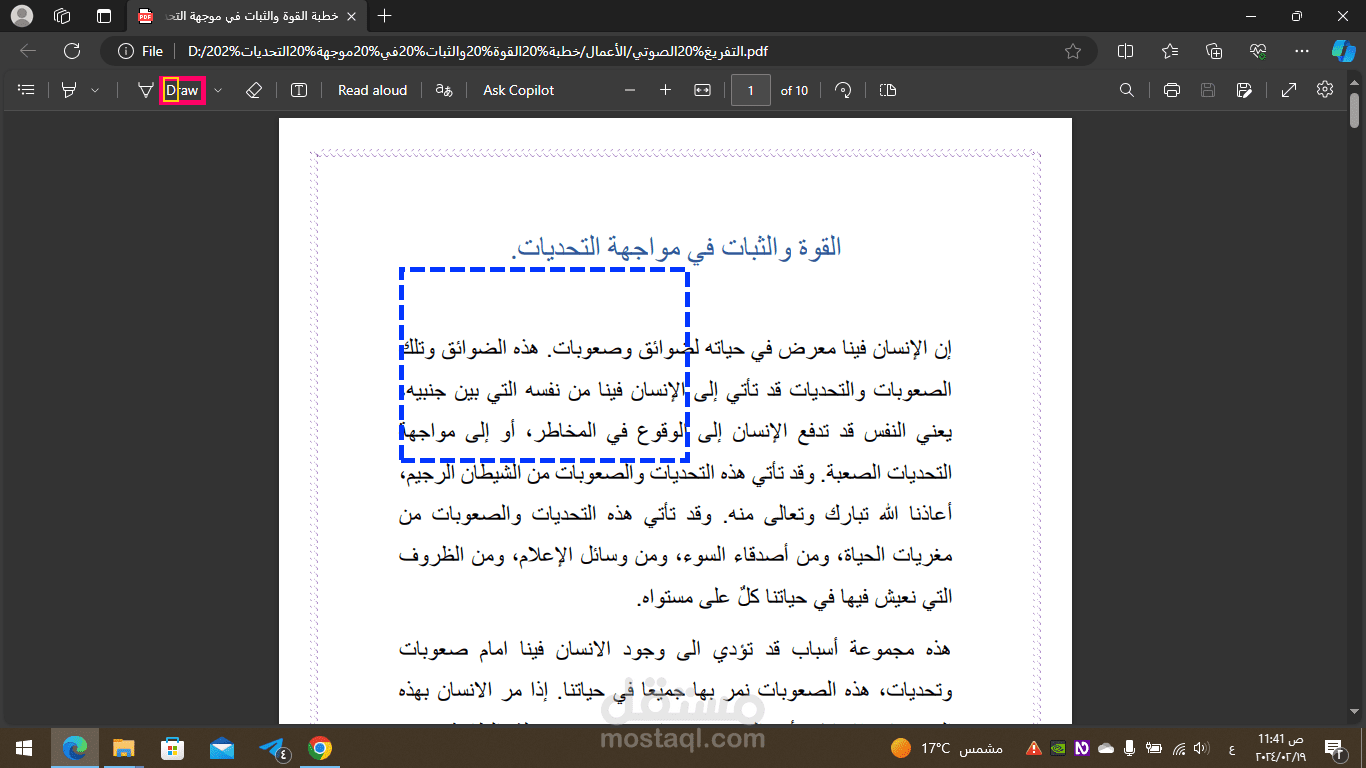
Task: Click the Save as icon
Action: point(1244,90)
